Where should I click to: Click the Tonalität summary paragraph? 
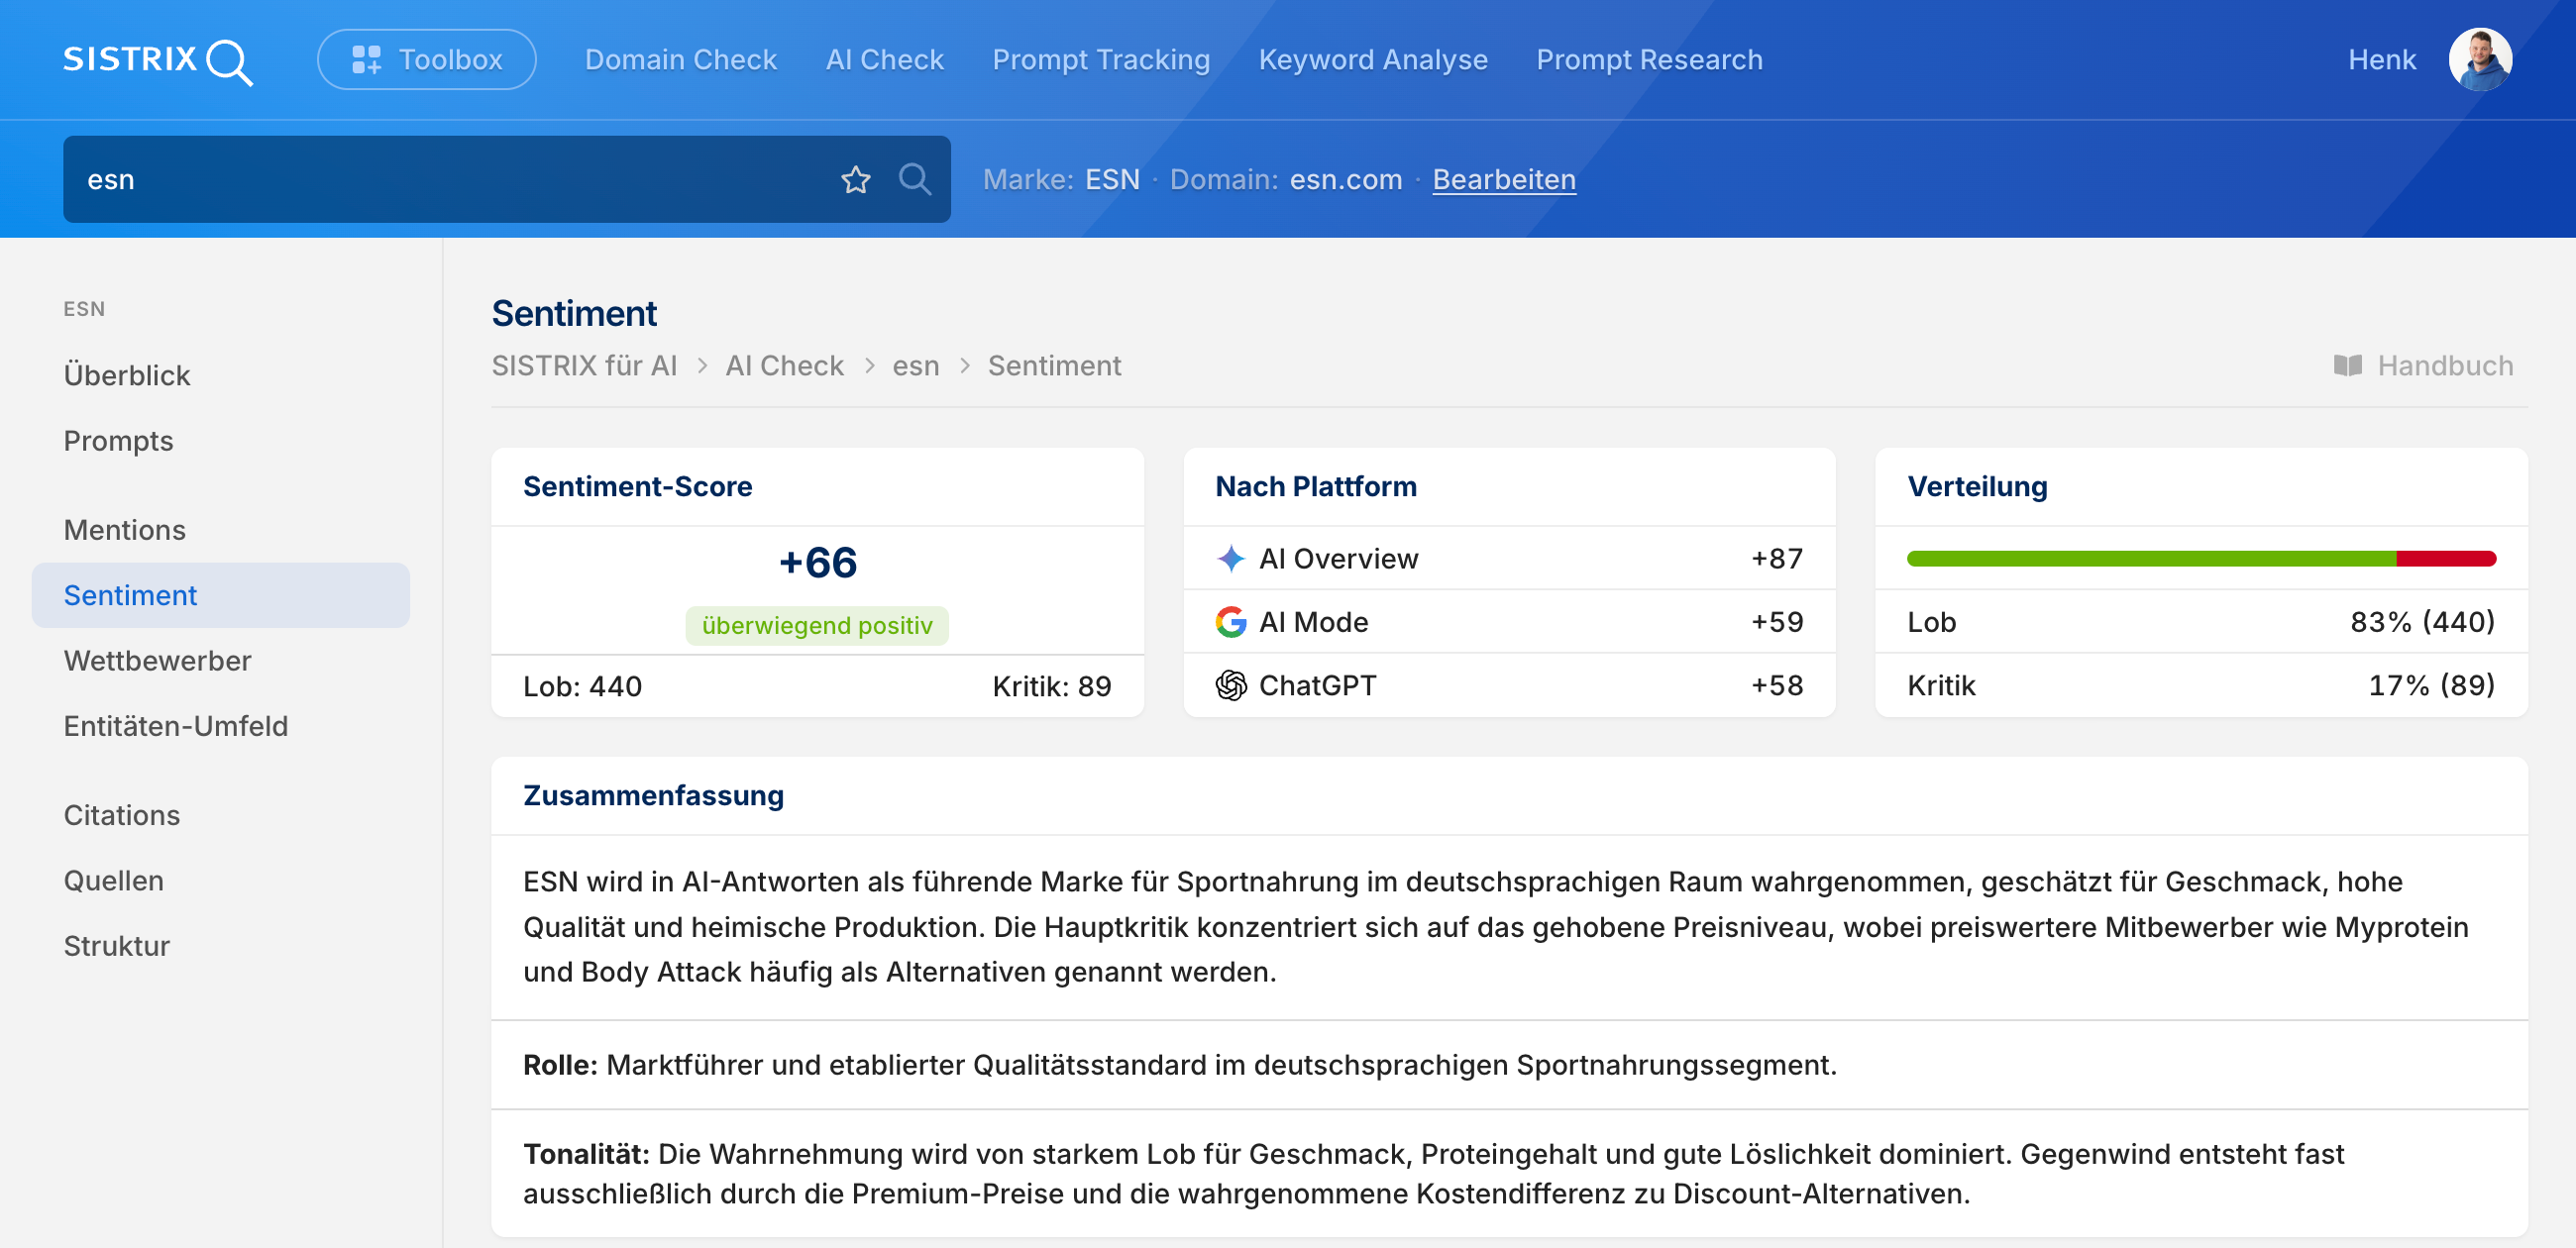click(x=1433, y=1174)
